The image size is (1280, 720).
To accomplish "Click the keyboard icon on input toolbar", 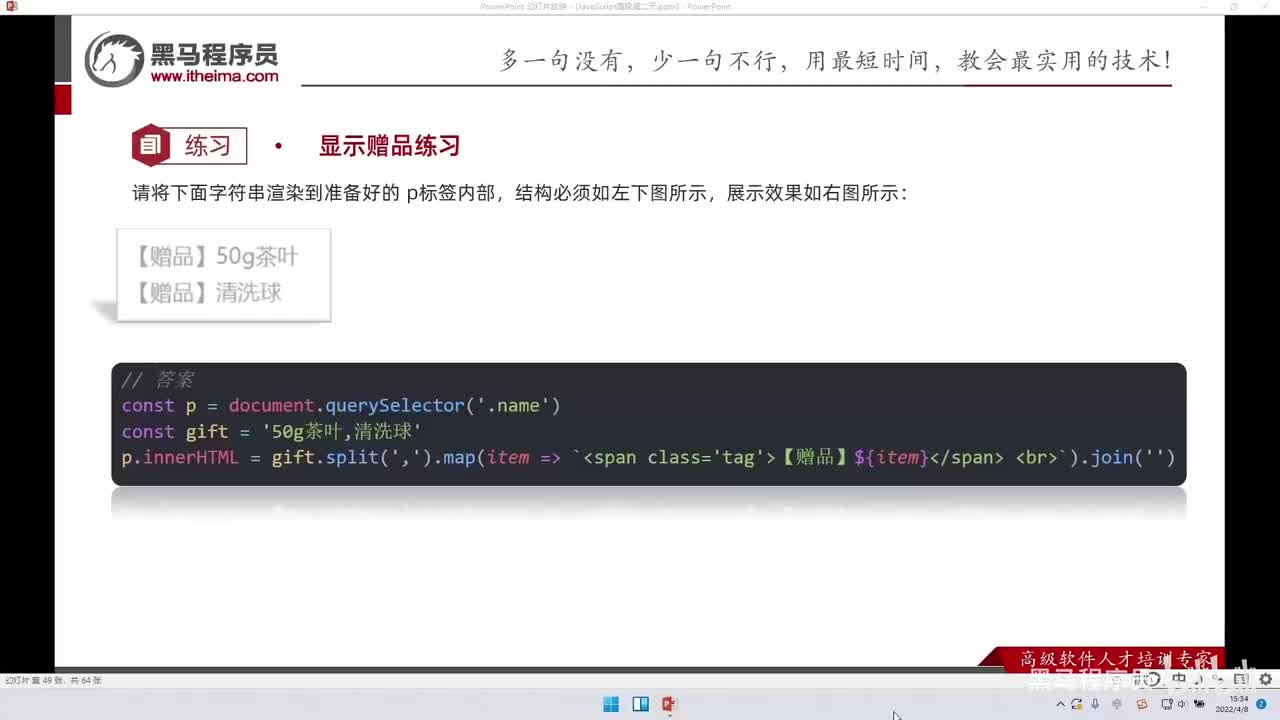I will pos(1241,679).
